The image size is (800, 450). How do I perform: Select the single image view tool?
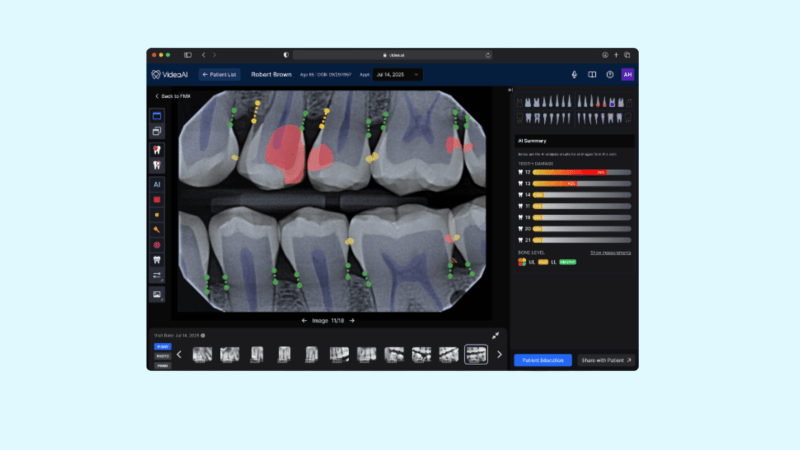coord(157,116)
